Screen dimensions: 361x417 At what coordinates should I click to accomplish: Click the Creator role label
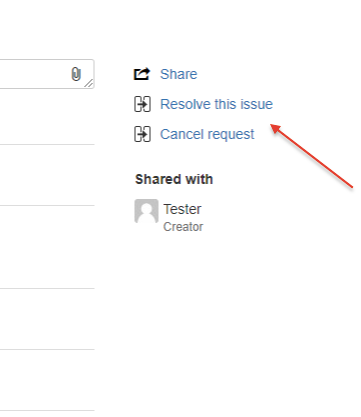pos(183,227)
